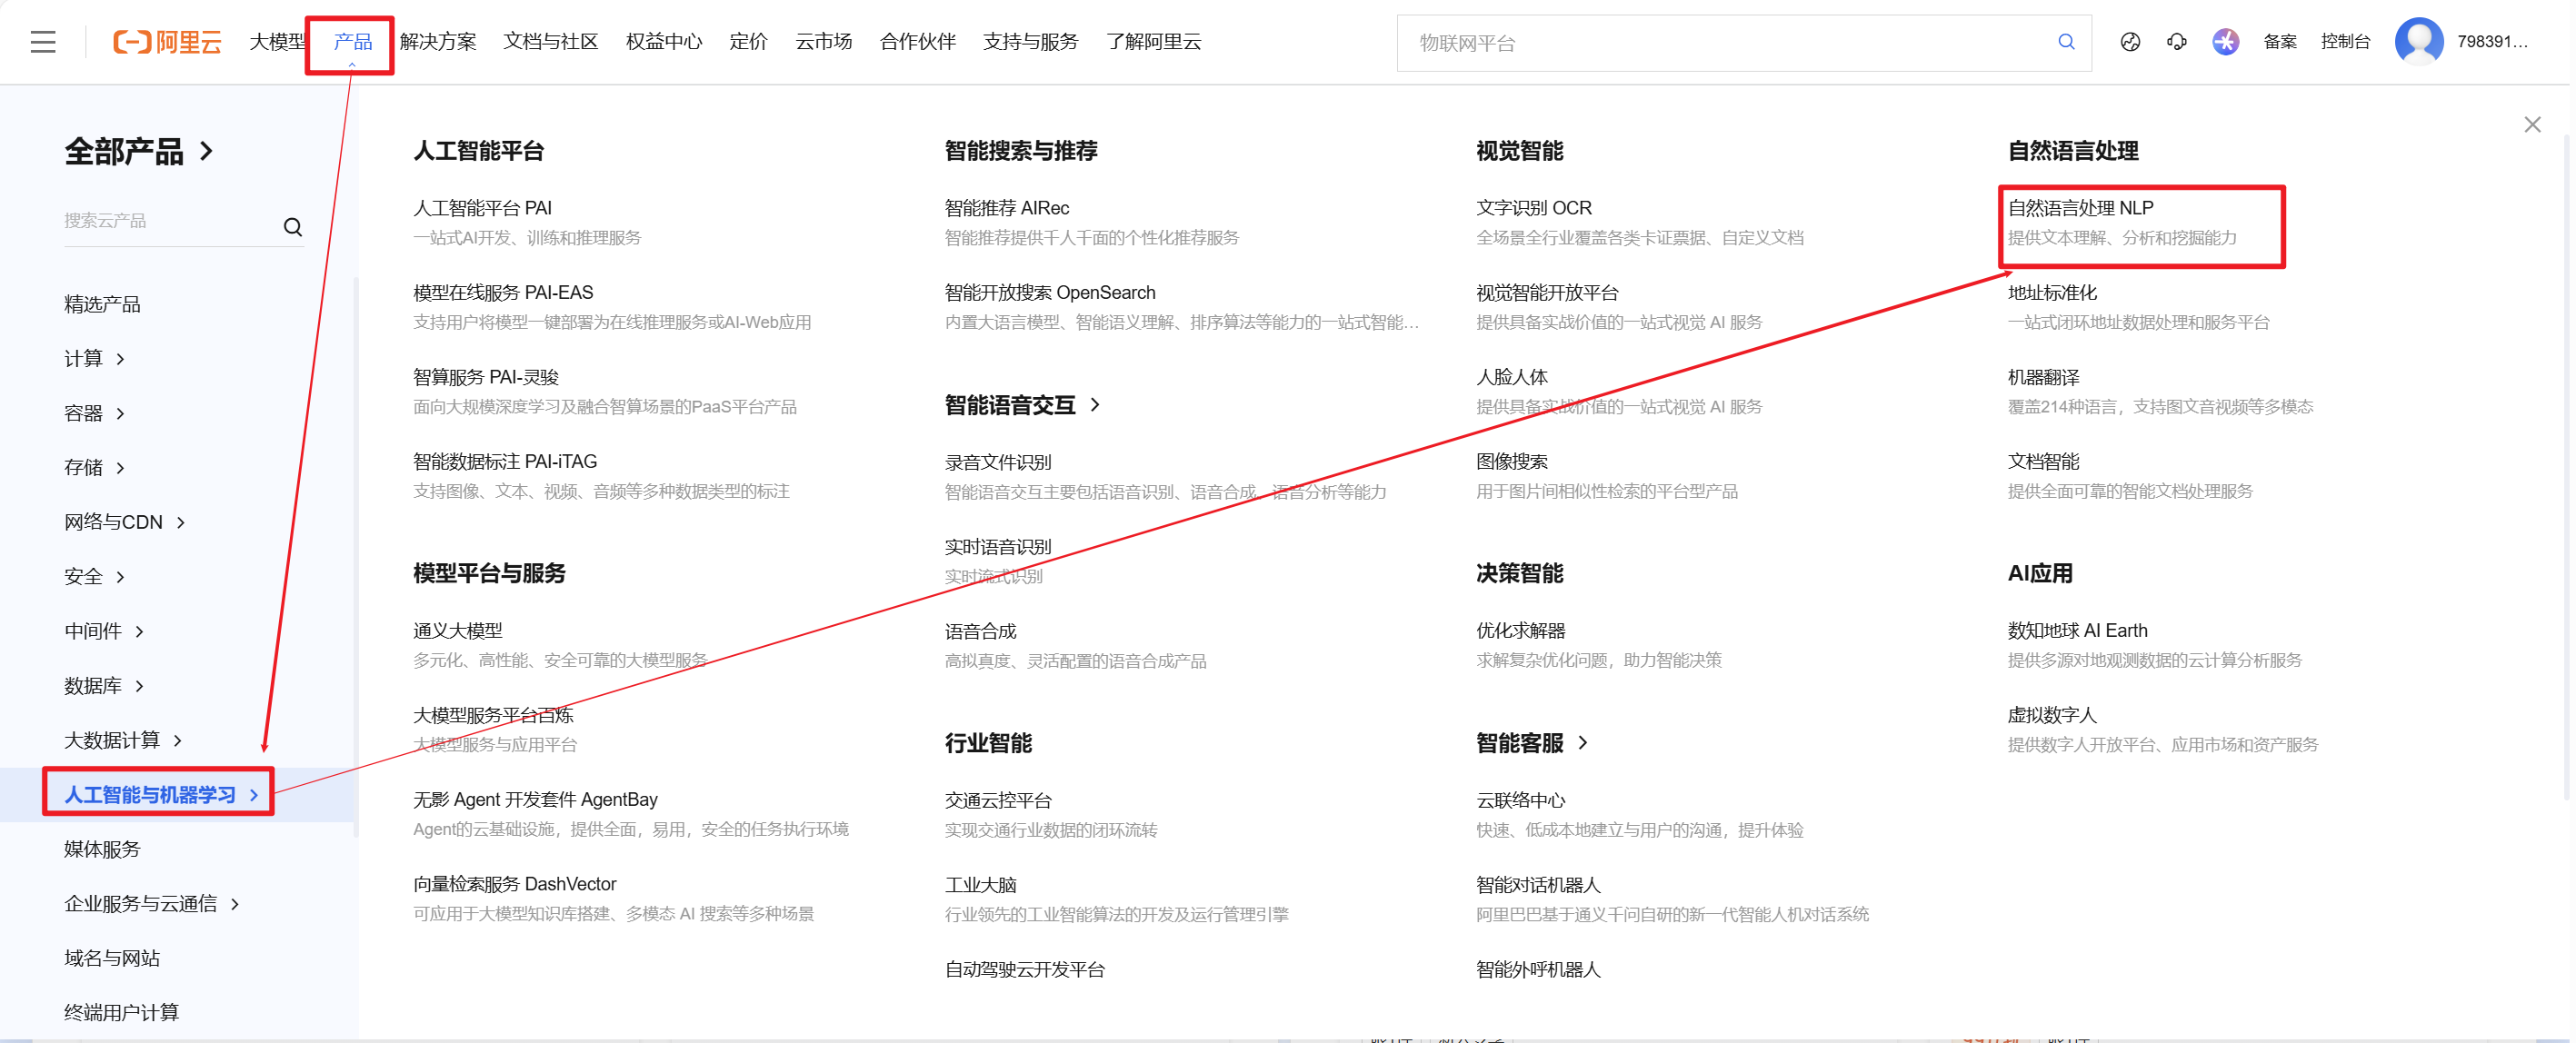Click the search magnifier in top bar

tap(2065, 42)
